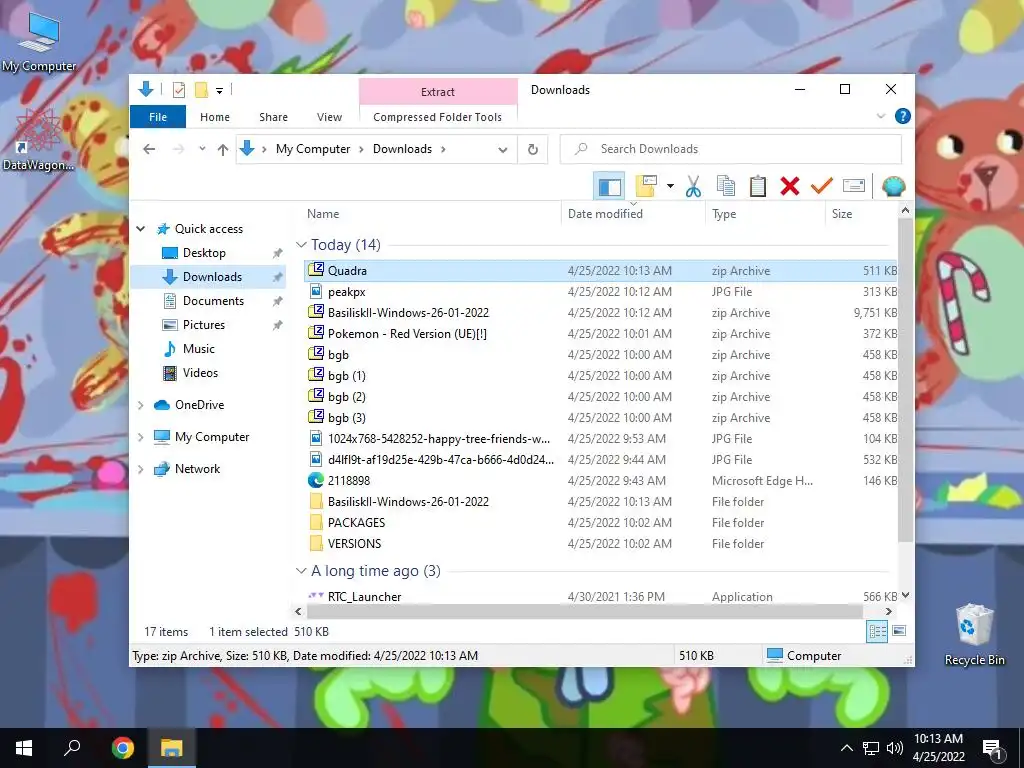Screen dimensions: 1024x768
Task: Click the blue download arrow title bar icon
Action: coord(146,89)
